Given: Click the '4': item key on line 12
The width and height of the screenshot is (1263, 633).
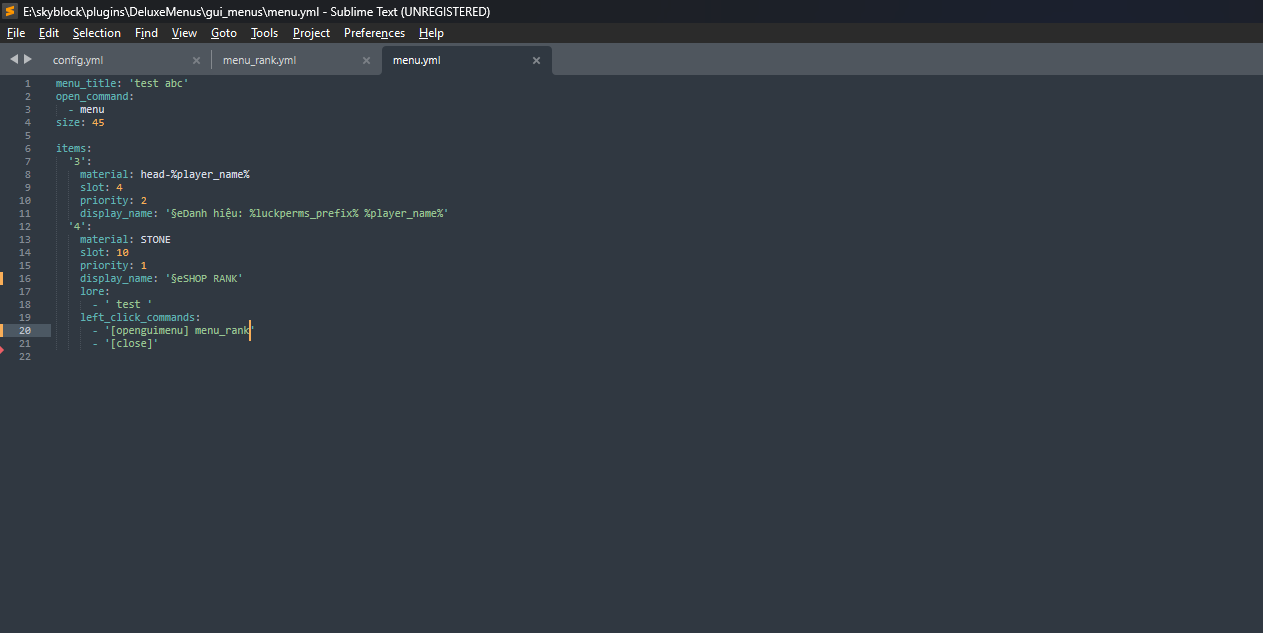Looking at the screenshot, I should [80, 226].
